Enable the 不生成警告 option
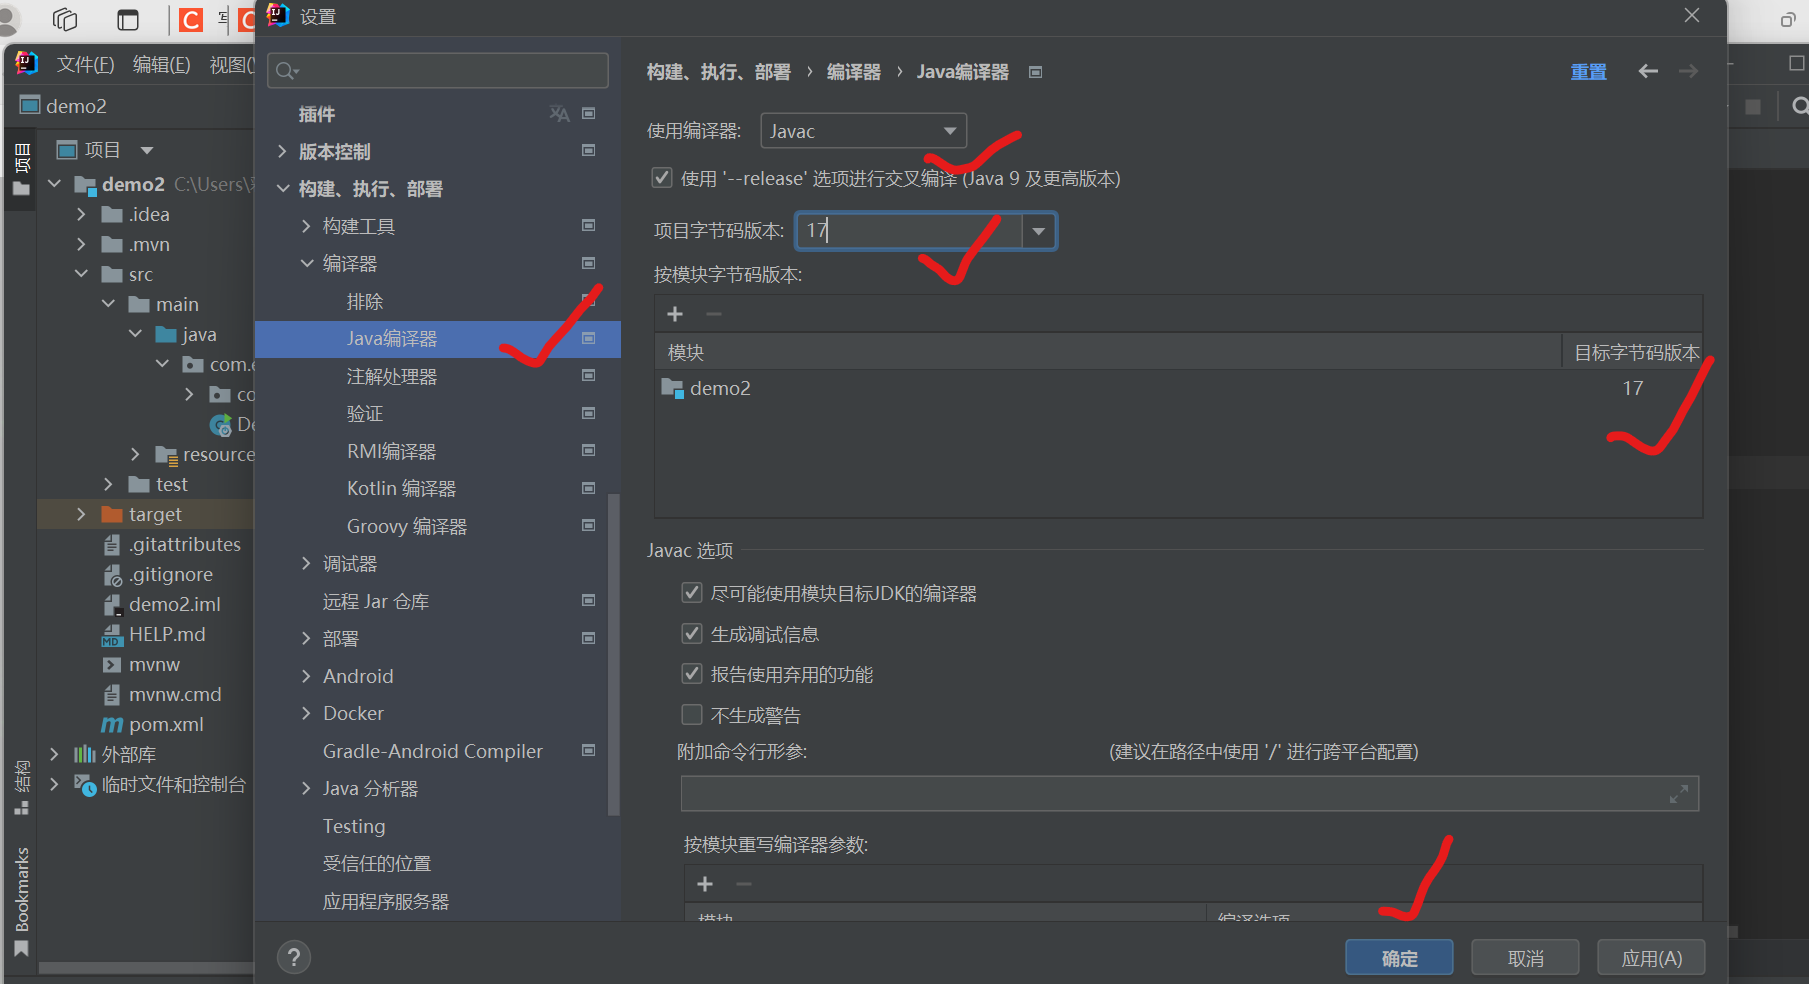 point(692,714)
